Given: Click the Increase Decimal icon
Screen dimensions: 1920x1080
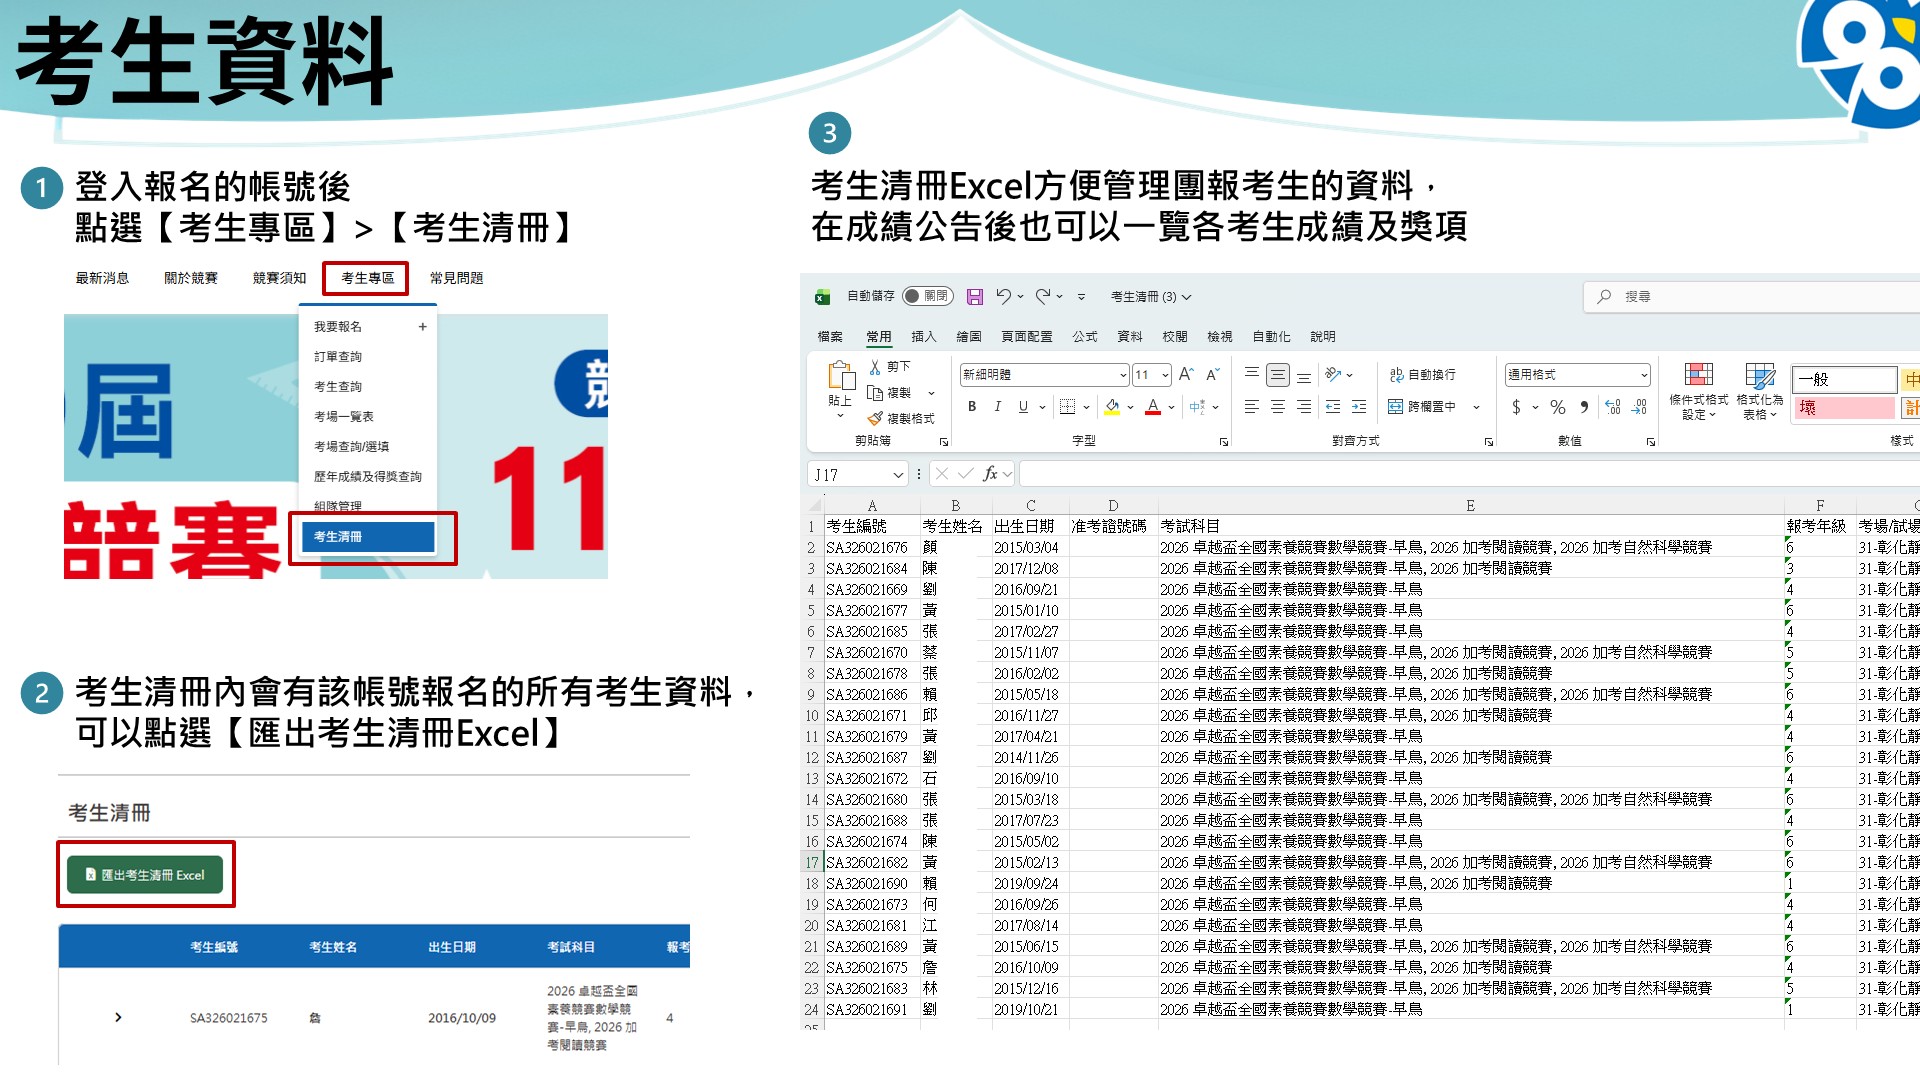Looking at the screenshot, I should (x=1613, y=407).
